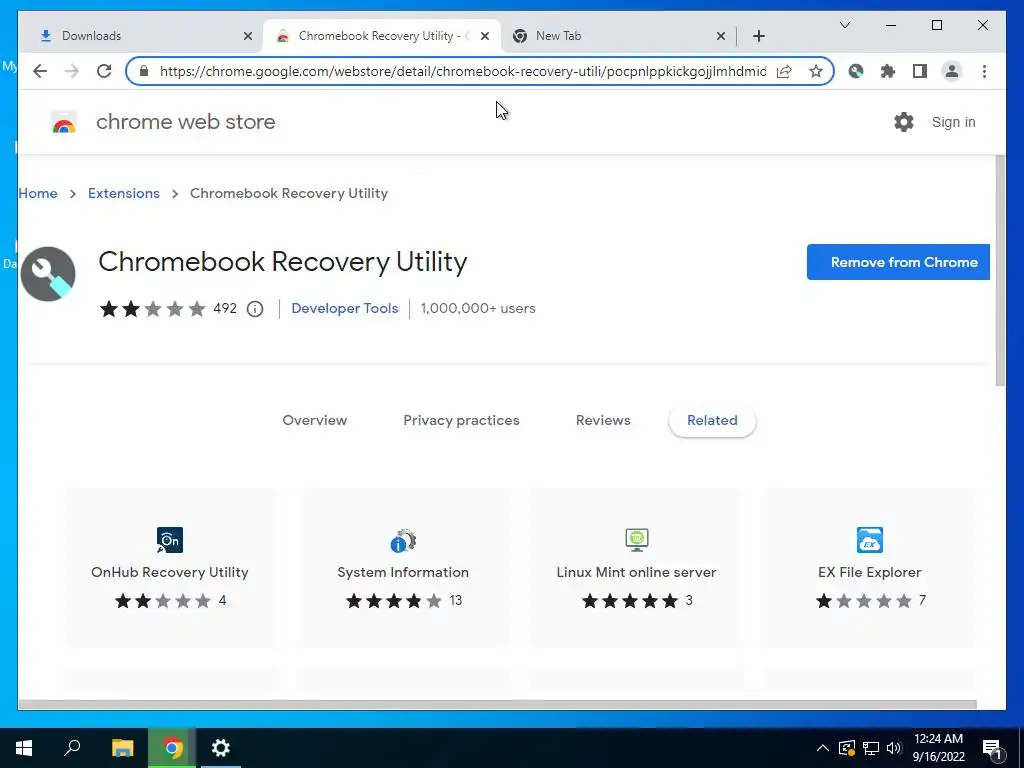1024x768 pixels.
Task: Click the star rating of Chromebook Recovery Utility
Action: [152, 309]
